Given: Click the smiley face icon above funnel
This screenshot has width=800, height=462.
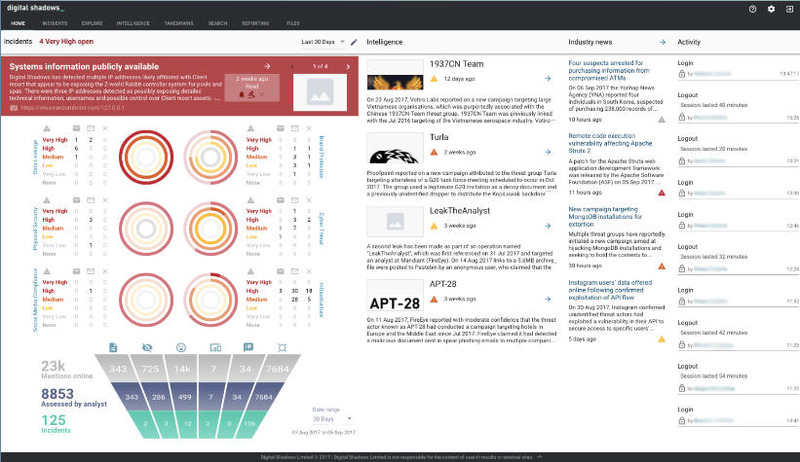Looking at the screenshot, I should point(181,346).
